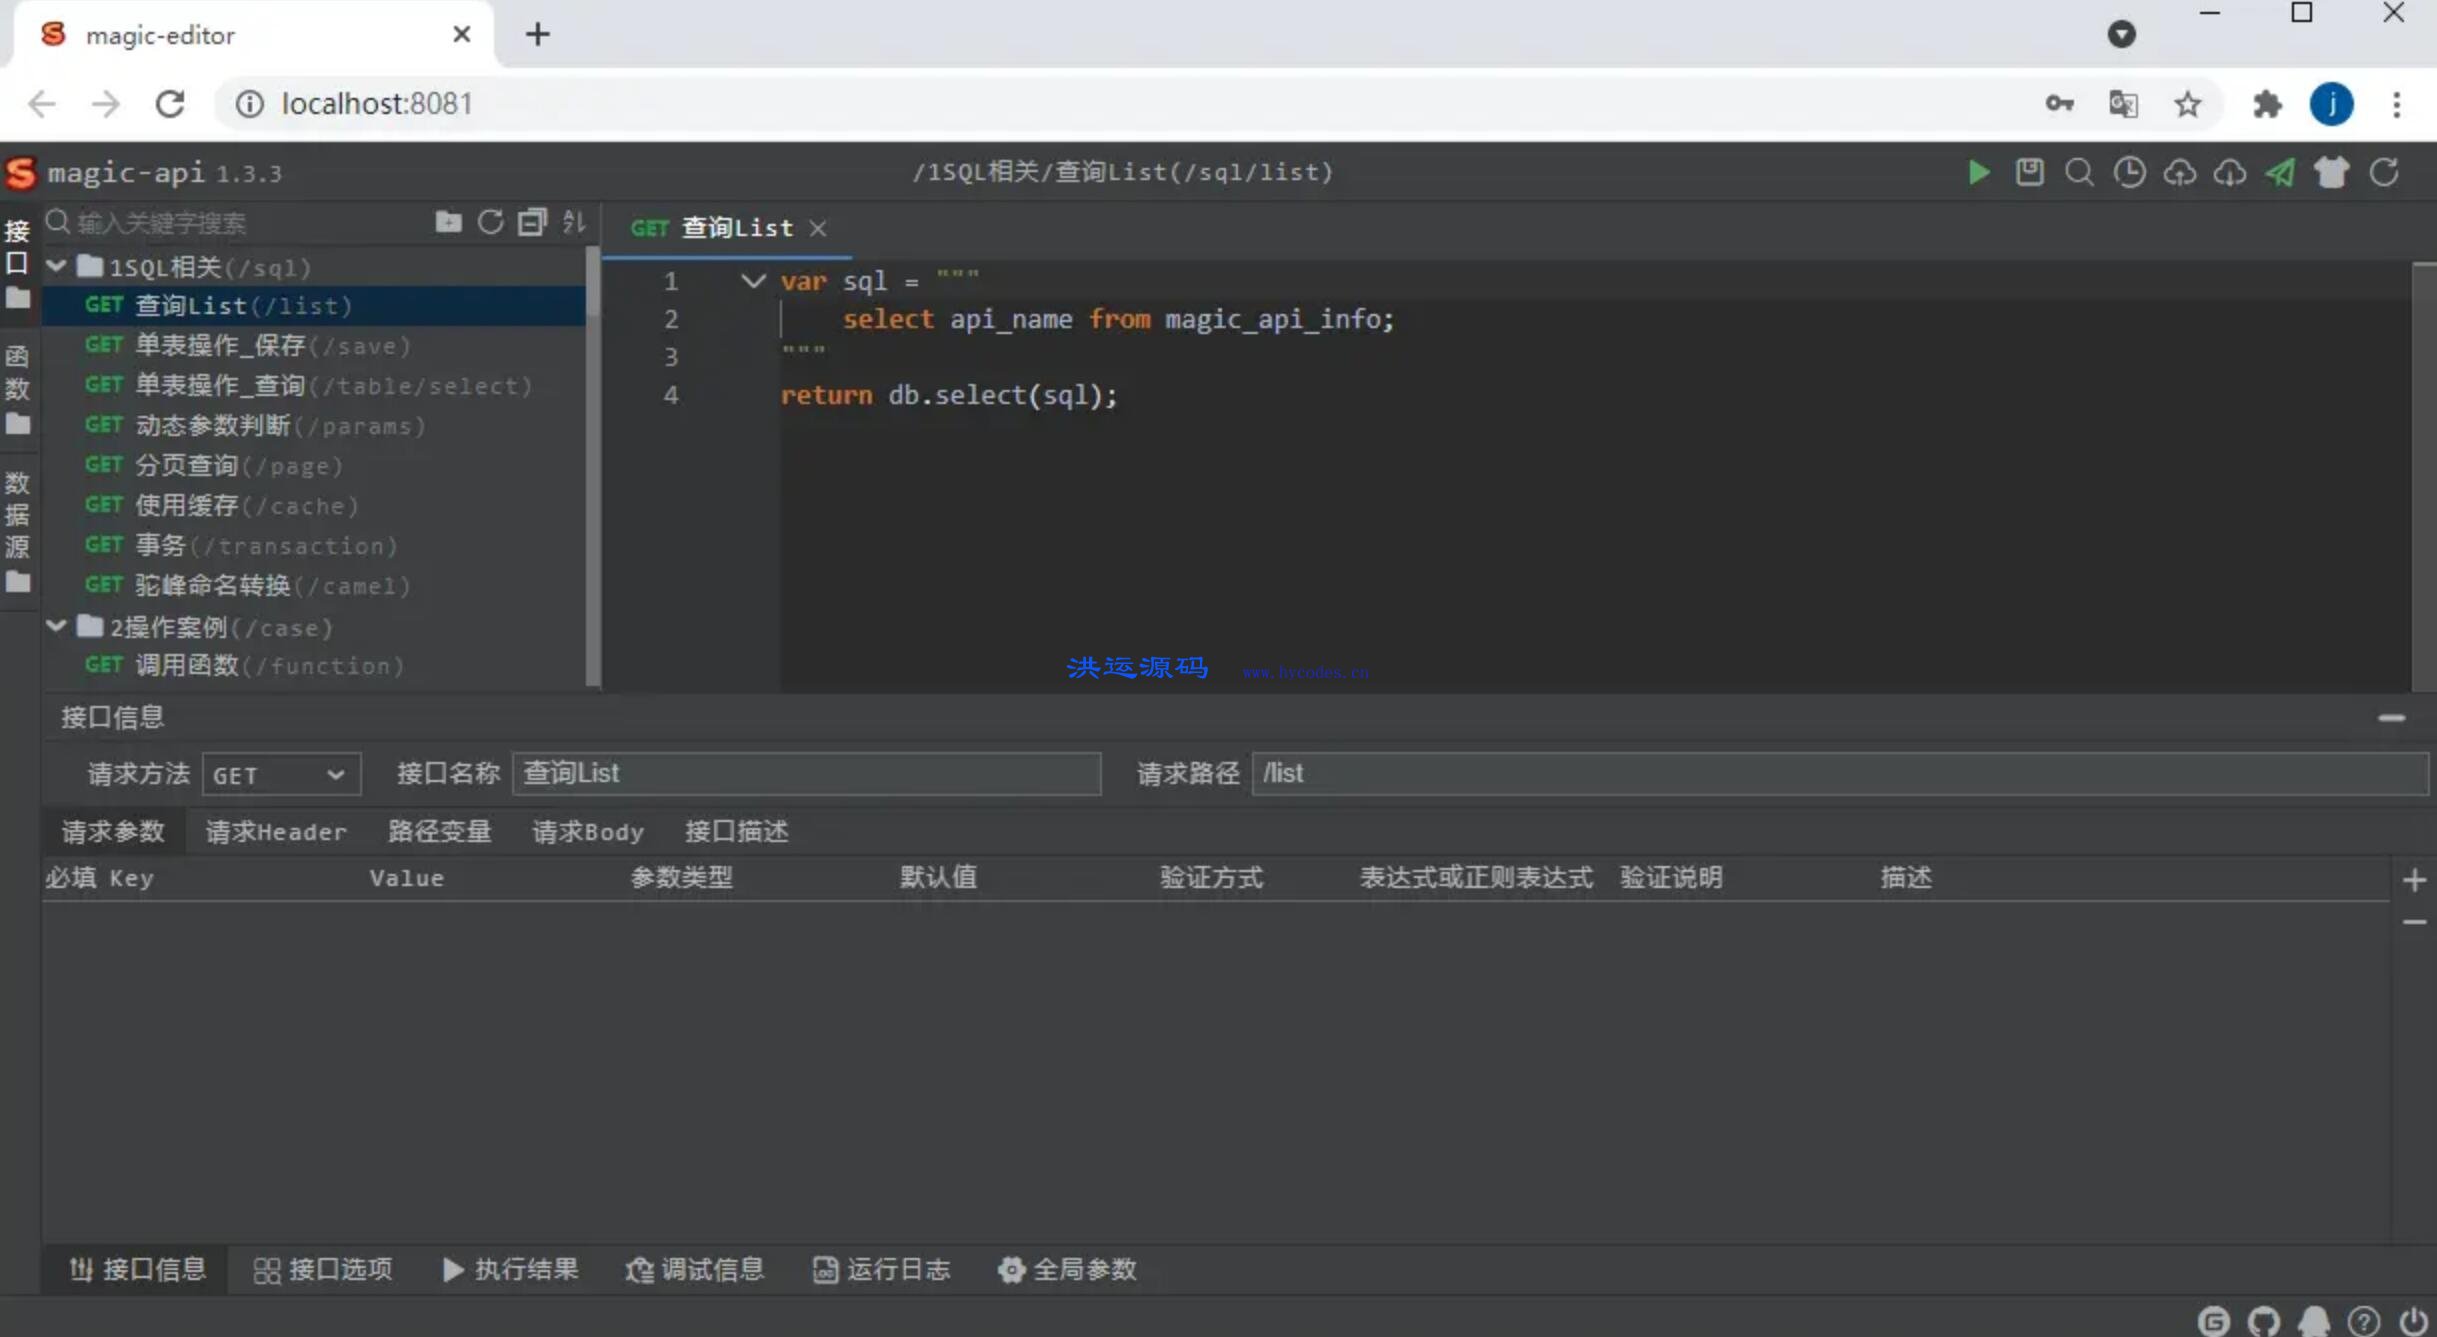Click the paper plane push icon

coord(2280,172)
